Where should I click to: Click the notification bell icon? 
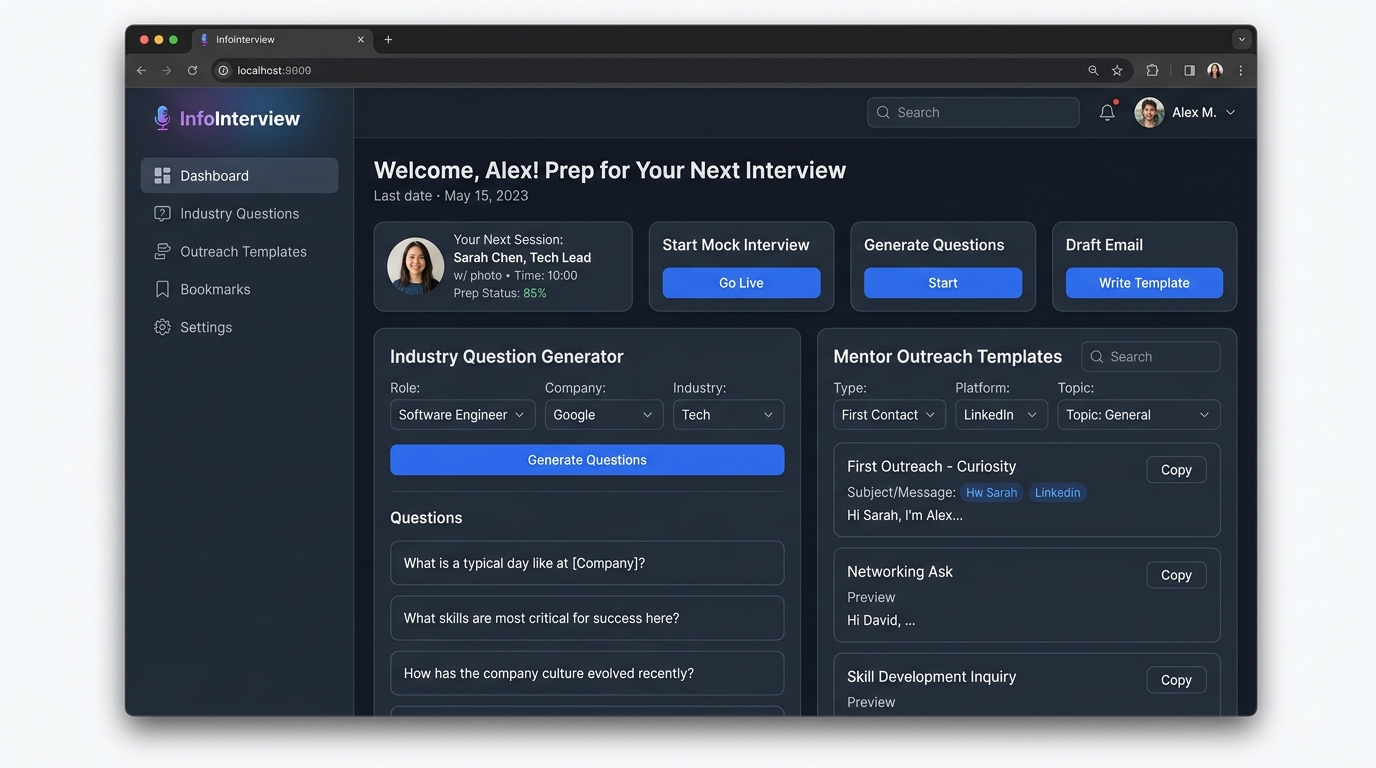pos(1107,112)
